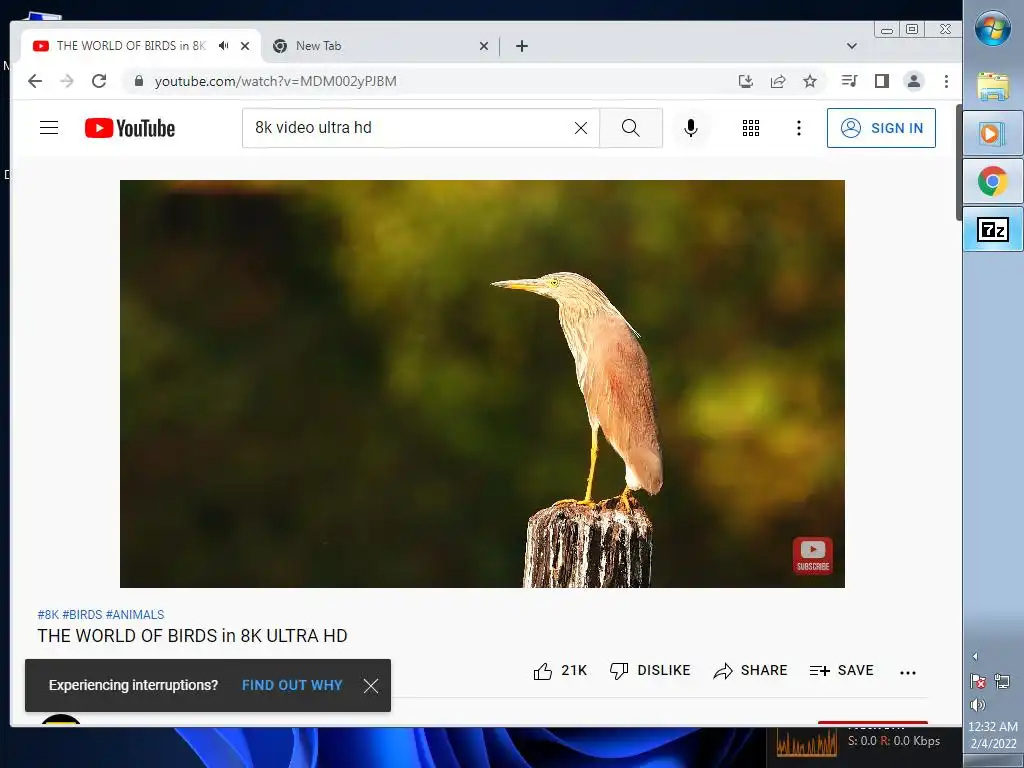Dismiss the interruptions notification

coord(371,685)
